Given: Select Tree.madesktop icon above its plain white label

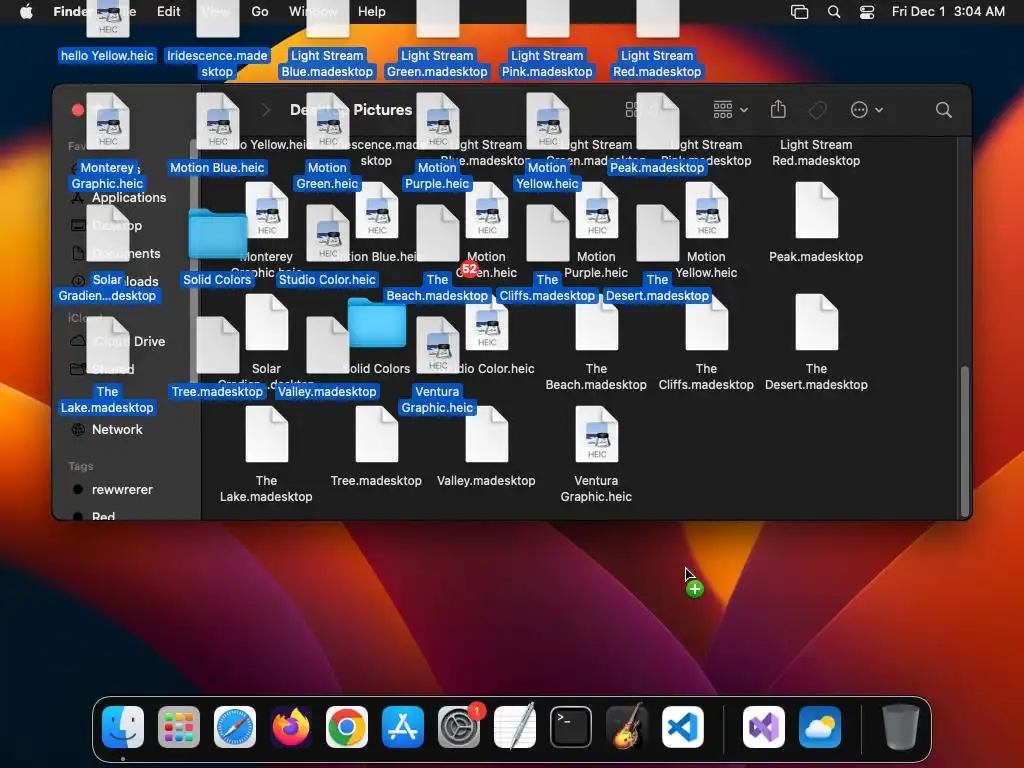Looking at the screenshot, I should coord(377,434).
